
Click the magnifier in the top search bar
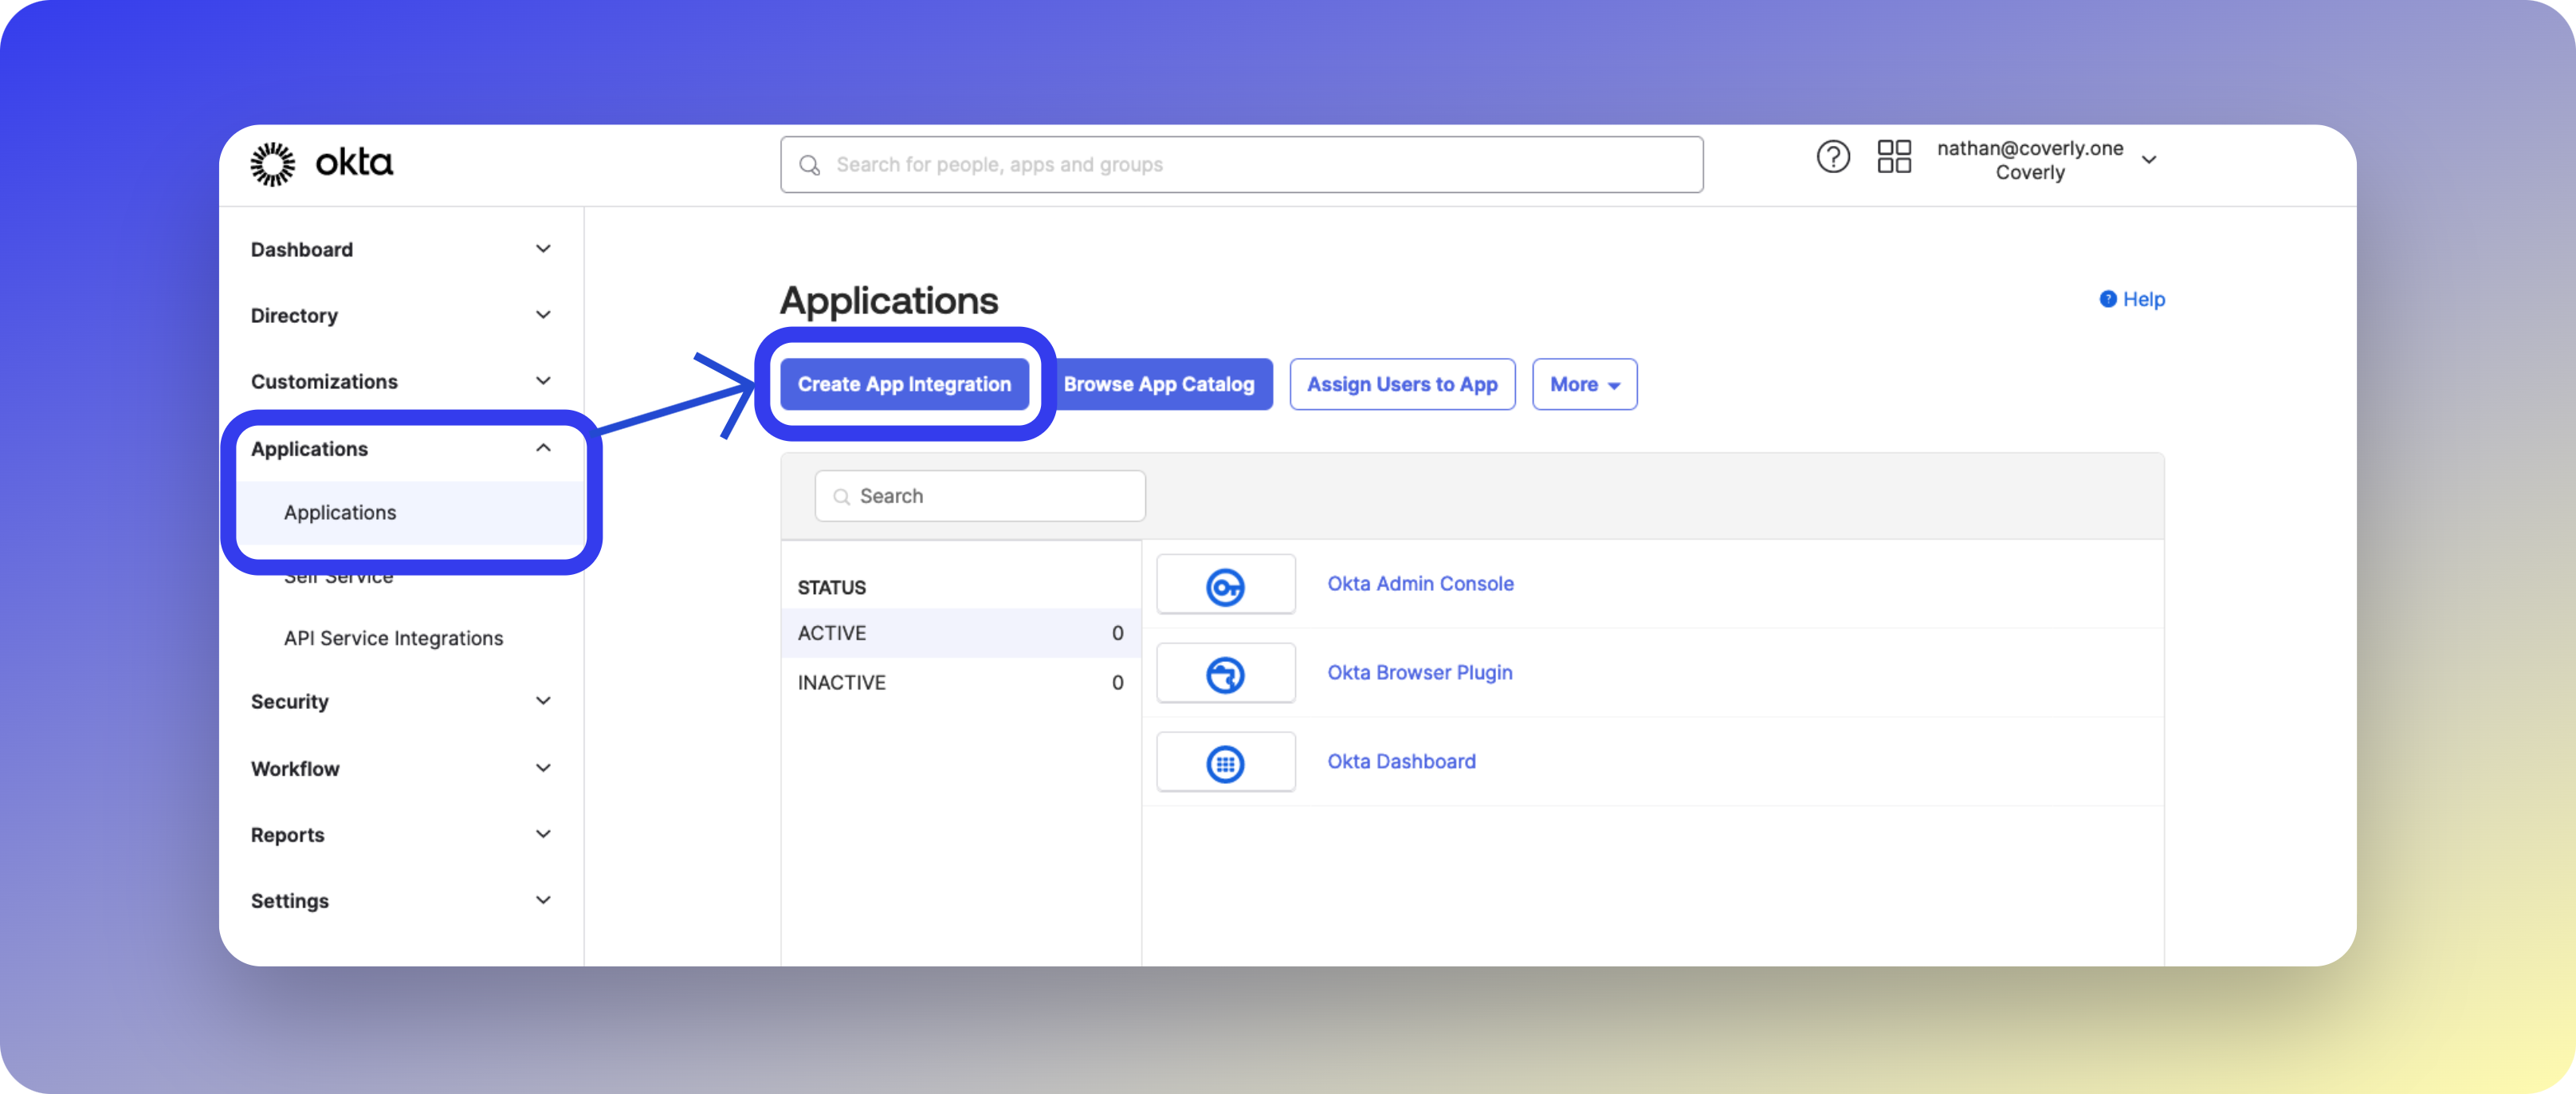click(x=809, y=165)
